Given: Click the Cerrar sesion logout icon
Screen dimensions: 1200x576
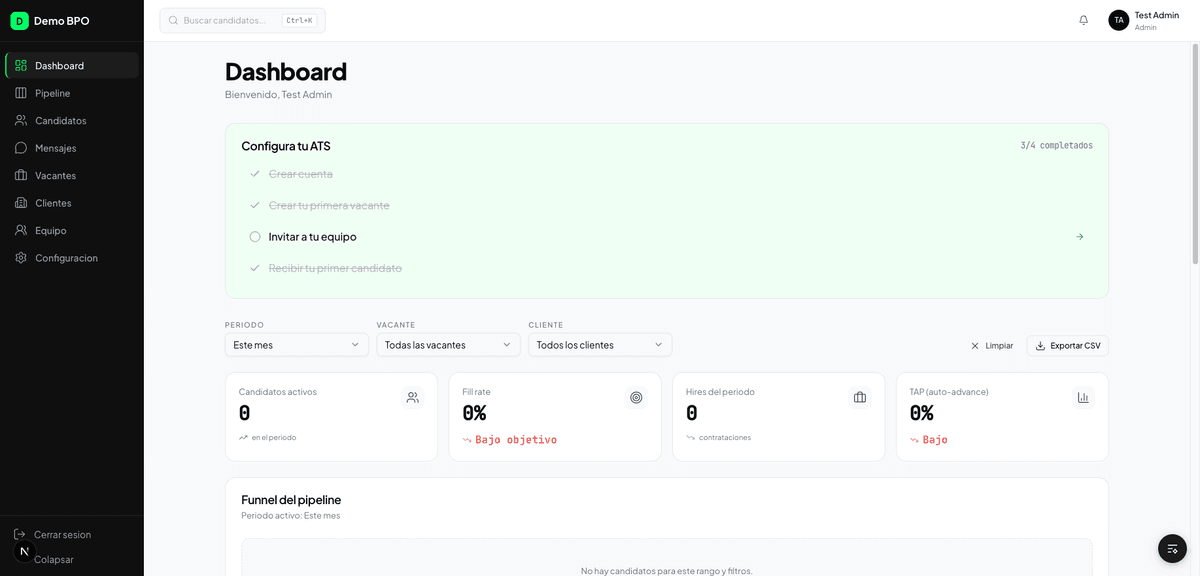Looking at the screenshot, I should point(20,535).
